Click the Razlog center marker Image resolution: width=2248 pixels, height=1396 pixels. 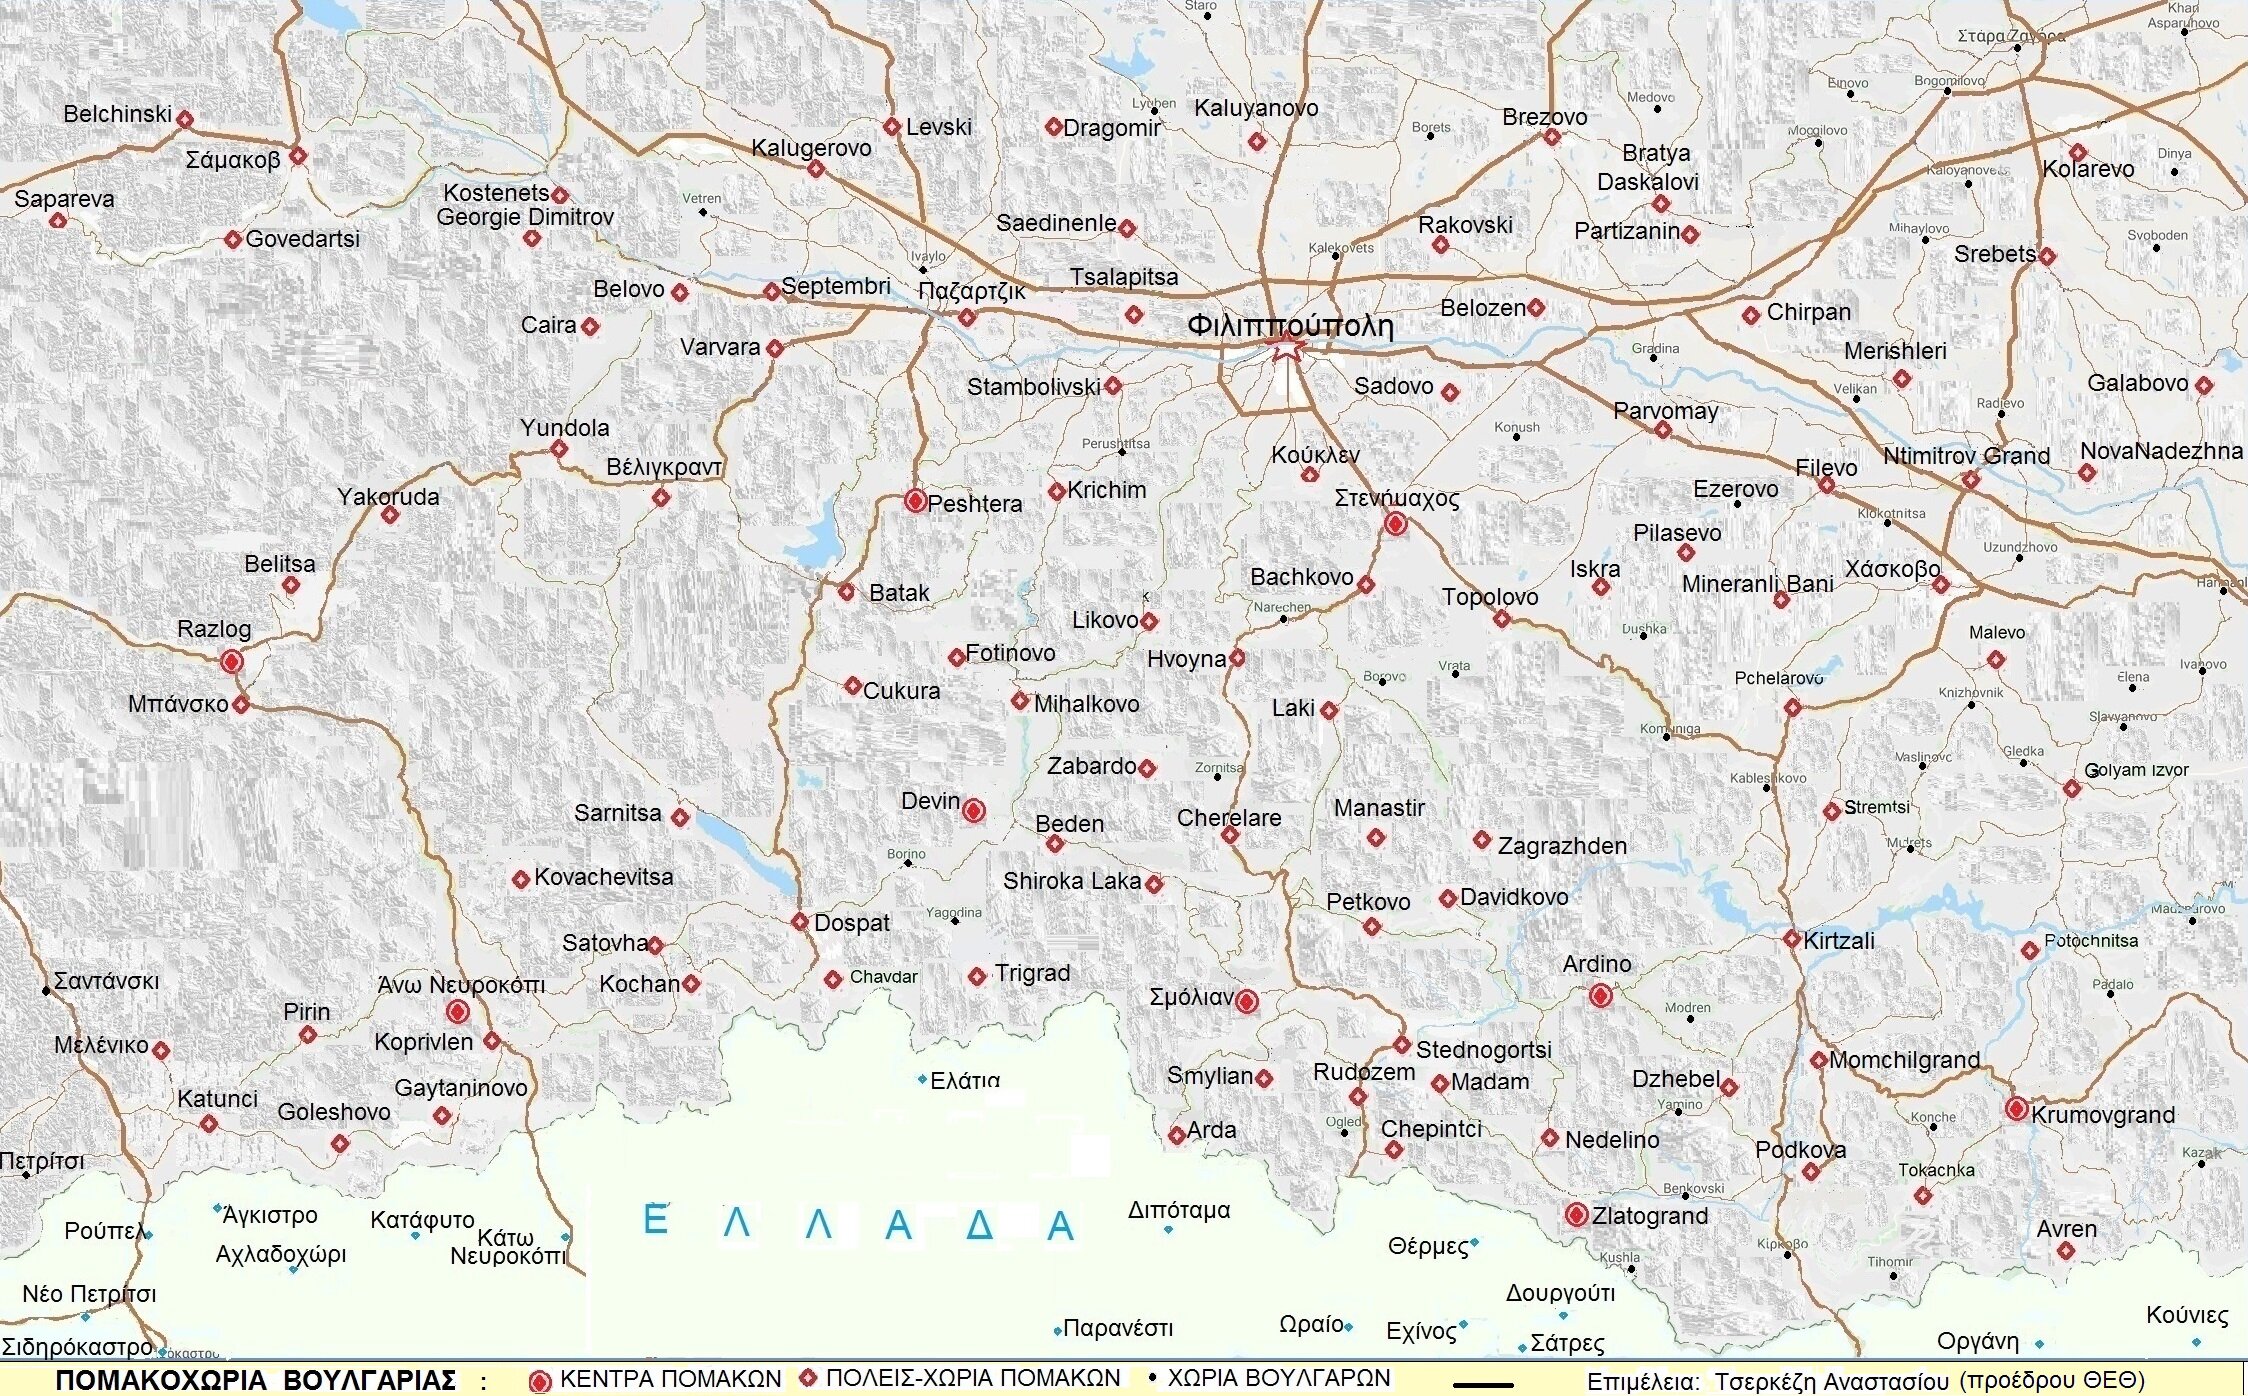click(x=232, y=662)
